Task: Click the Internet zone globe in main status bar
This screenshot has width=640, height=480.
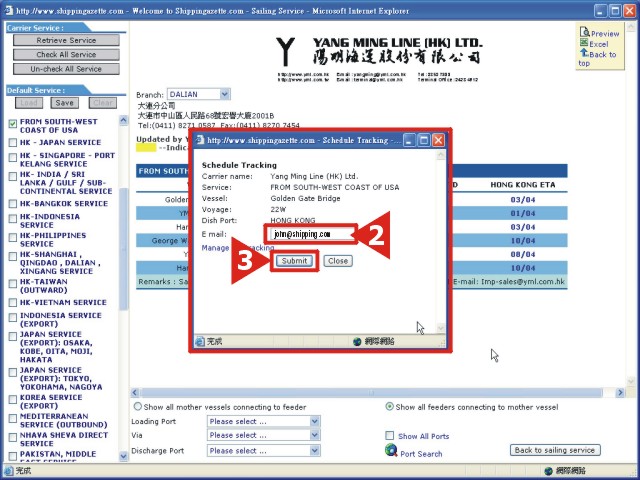Action: pos(549,471)
